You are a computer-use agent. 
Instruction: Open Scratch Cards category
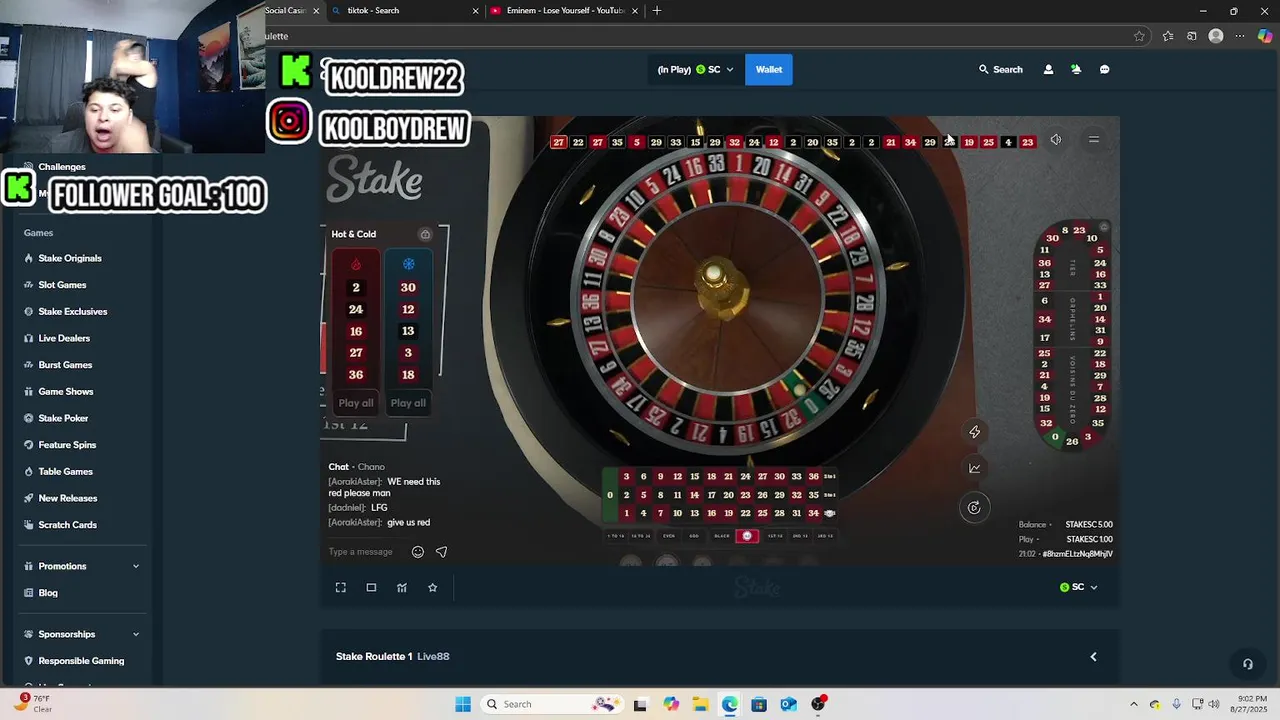(67, 525)
